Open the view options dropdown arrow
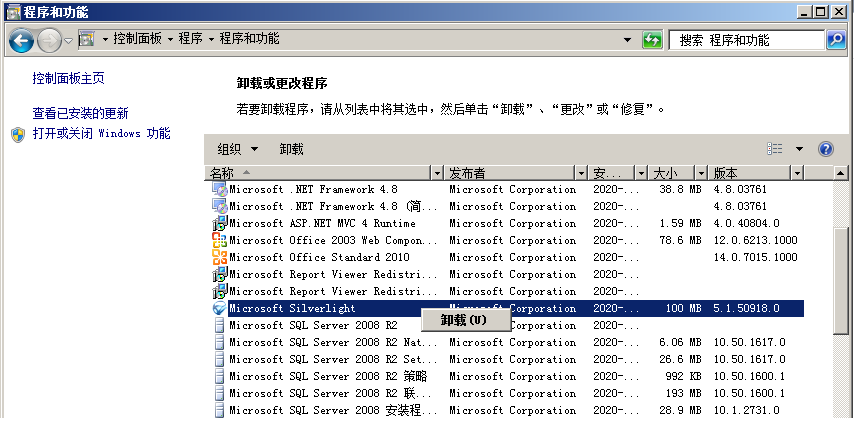 pyautogui.click(x=799, y=149)
